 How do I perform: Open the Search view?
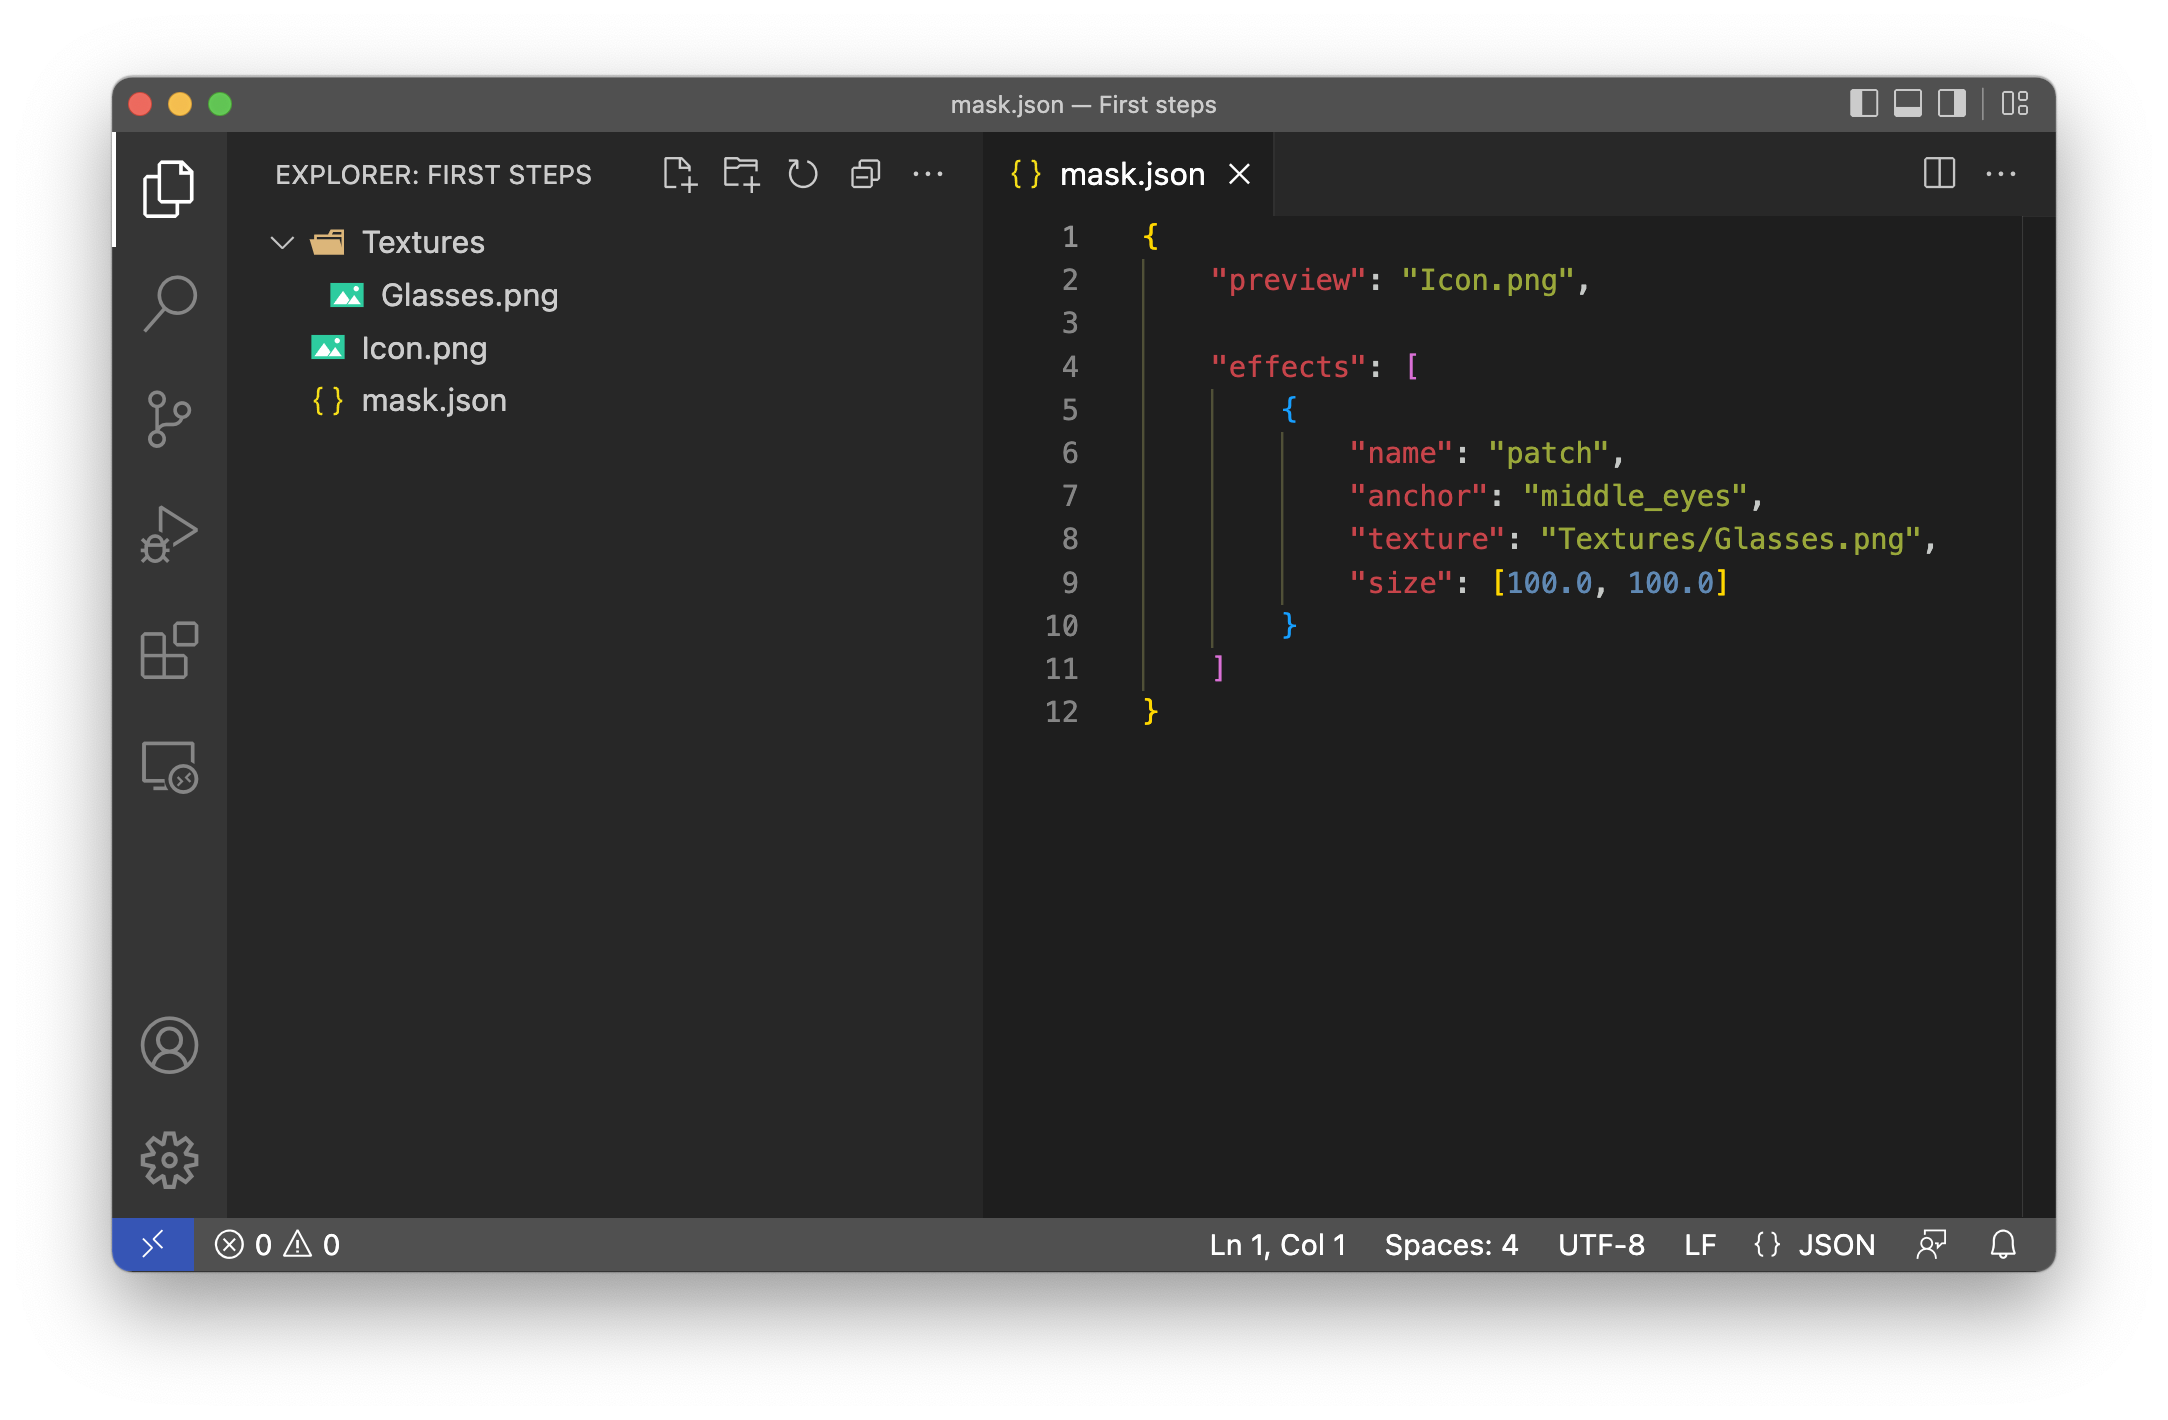click(170, 303)
